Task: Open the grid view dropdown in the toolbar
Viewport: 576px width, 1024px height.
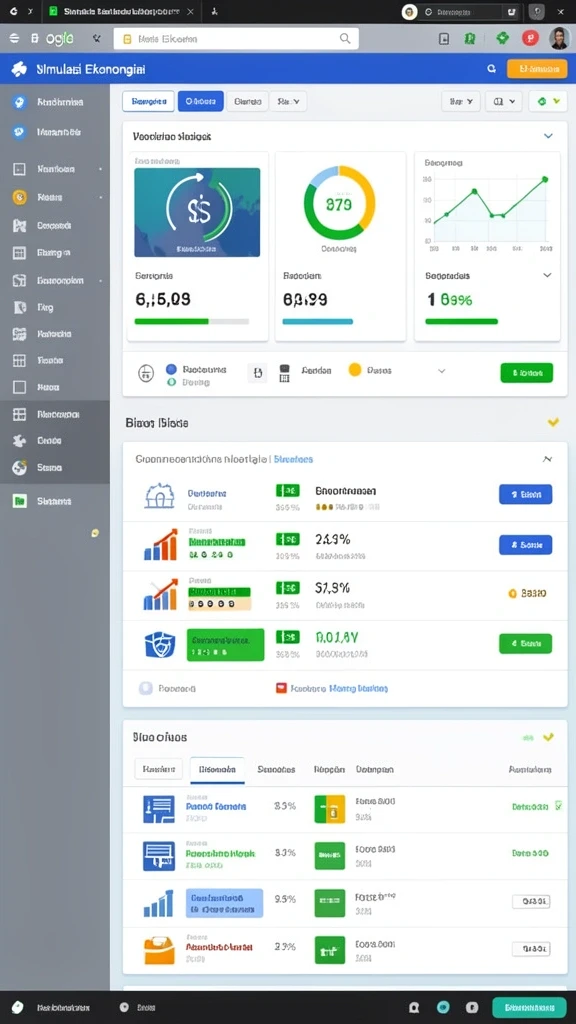Action: coord(504,101)
